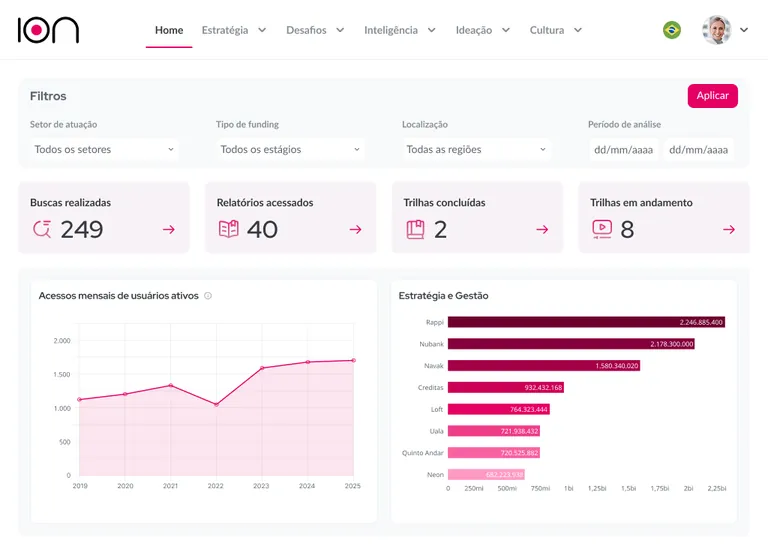
Task: Open the Todos os estágios dropdown
Action: tap(290, 149)
